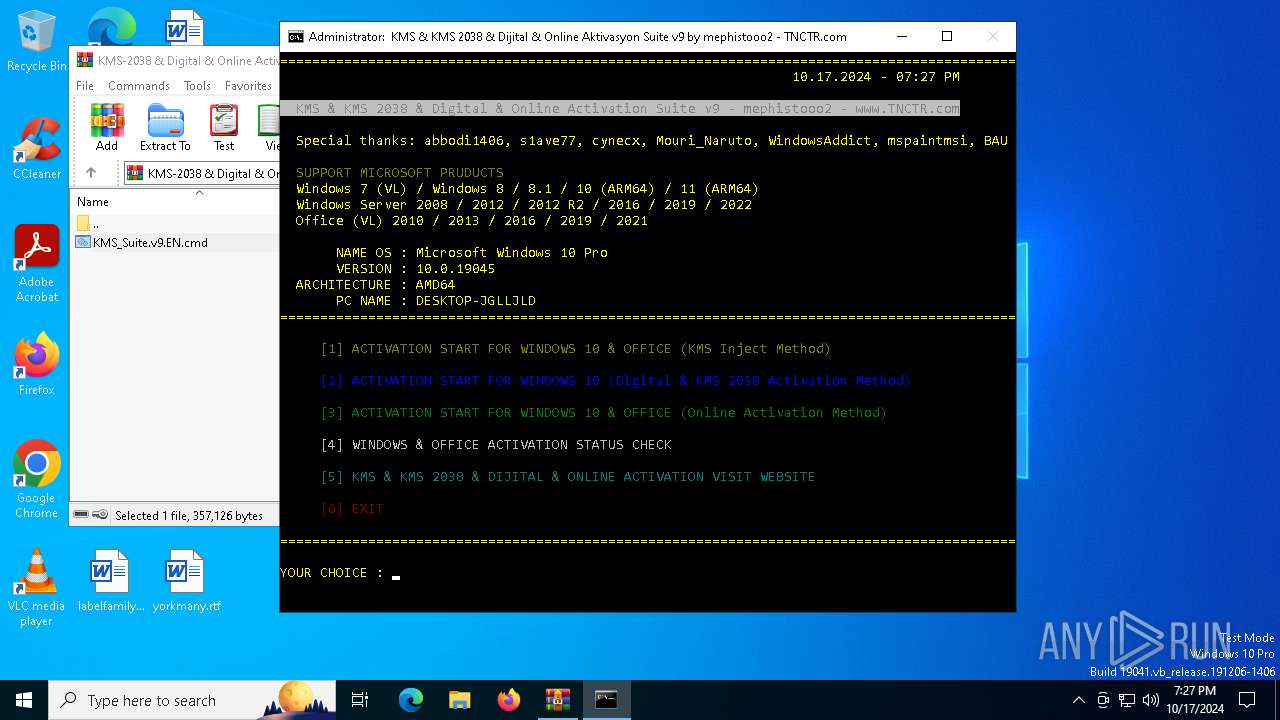Click the Add icon in WinRAR toolbar
Image resolution: width=1280 pixels, height=720 pixels.
point(107,127)
